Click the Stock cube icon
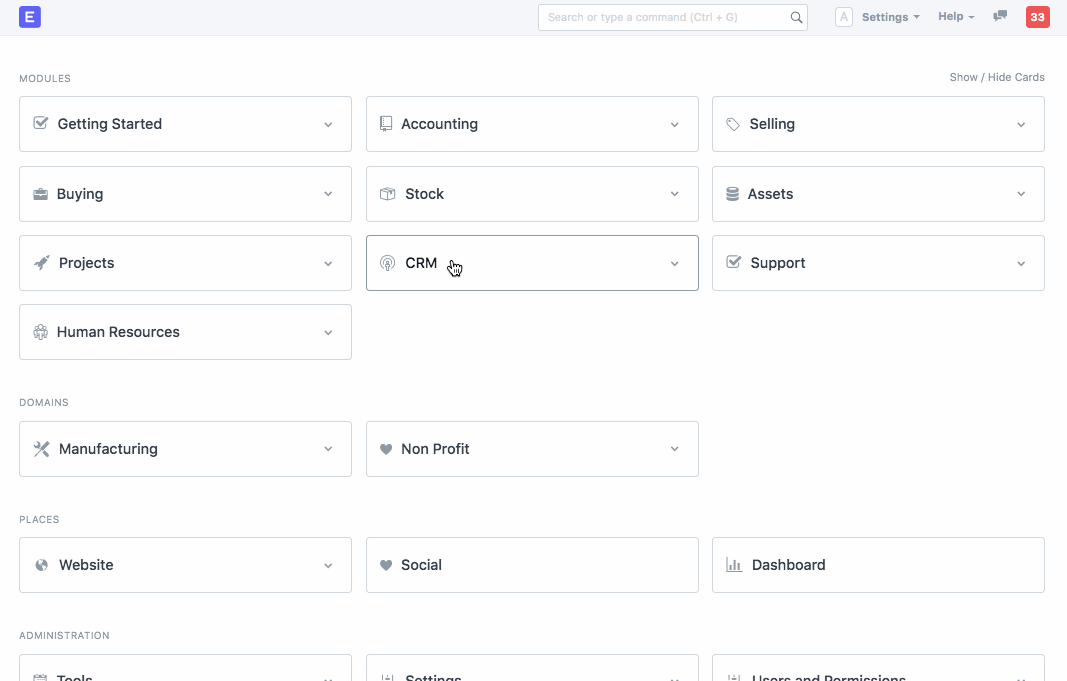 click(x=387, y=193)
